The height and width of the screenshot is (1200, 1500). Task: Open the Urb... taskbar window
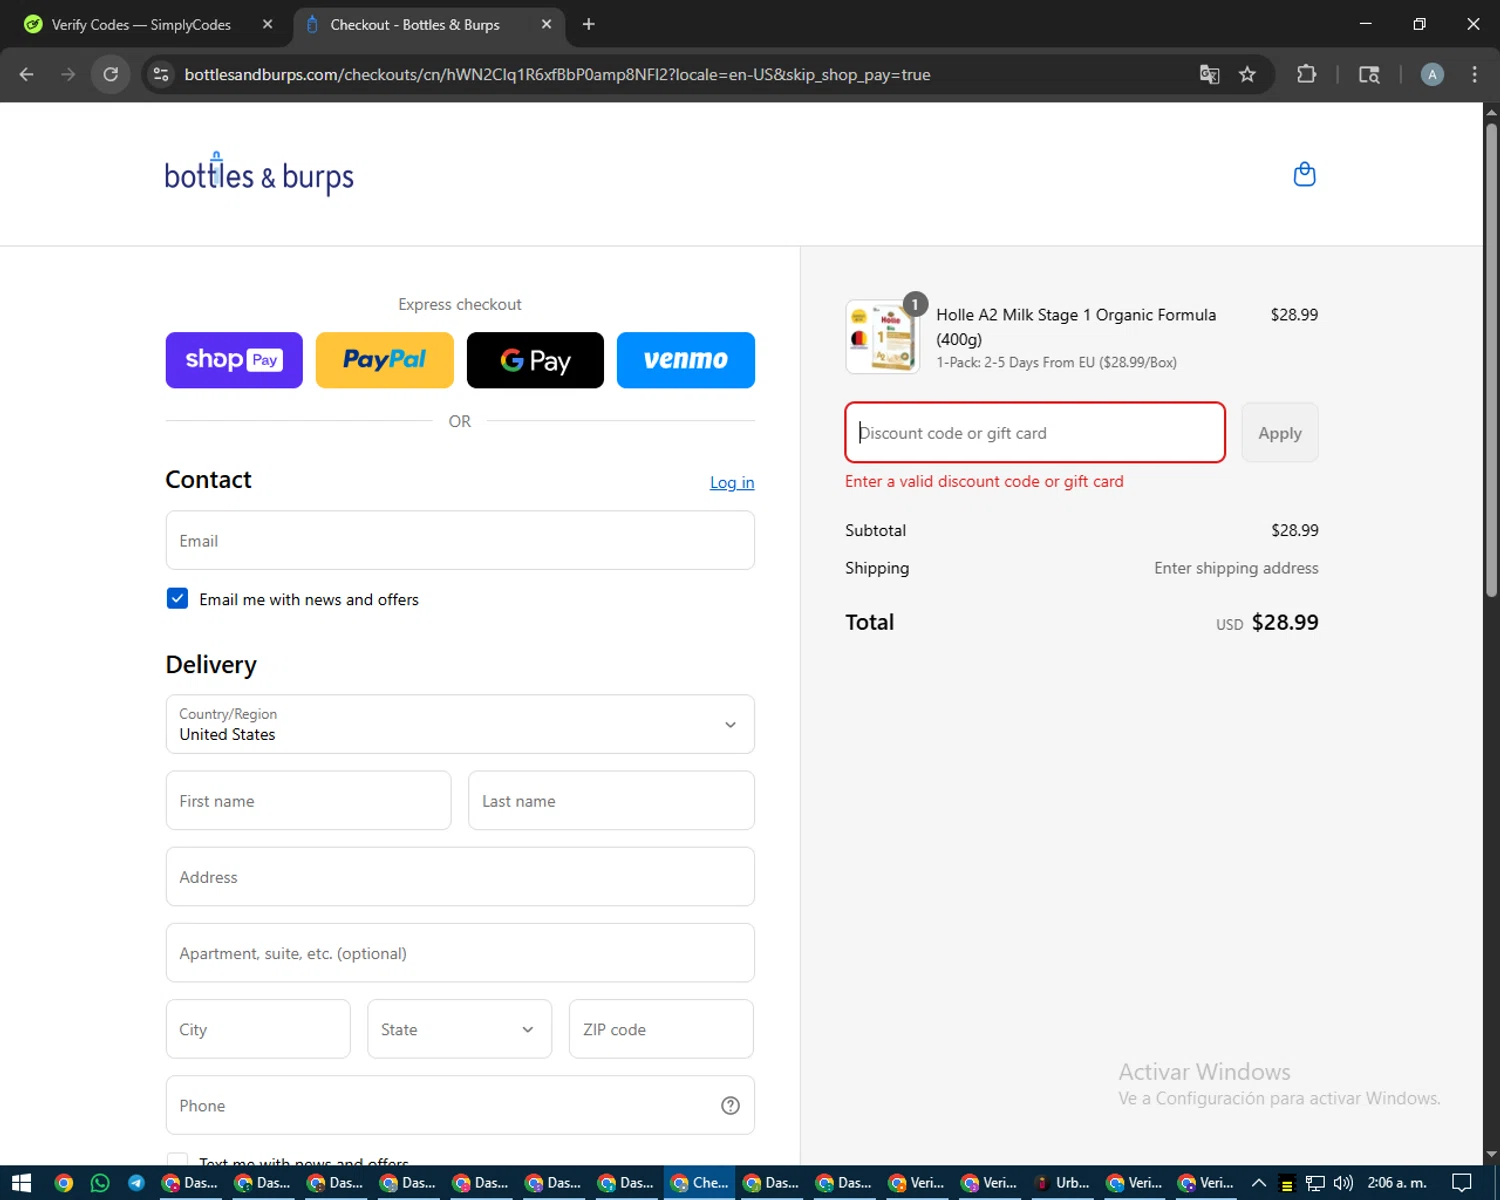pyautogui.click(x=1062, y=1183)
